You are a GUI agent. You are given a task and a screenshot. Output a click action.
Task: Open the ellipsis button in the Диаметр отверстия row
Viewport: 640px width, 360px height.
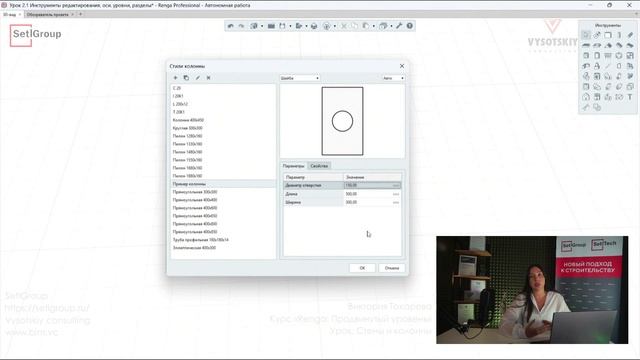pyautogui.click(x=396, y=185)
